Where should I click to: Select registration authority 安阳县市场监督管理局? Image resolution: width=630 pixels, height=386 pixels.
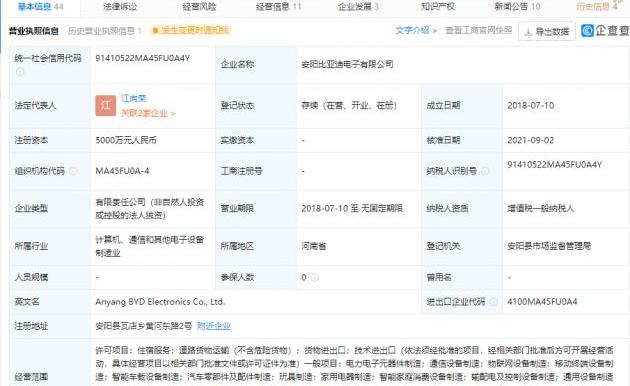click(549, 246)
